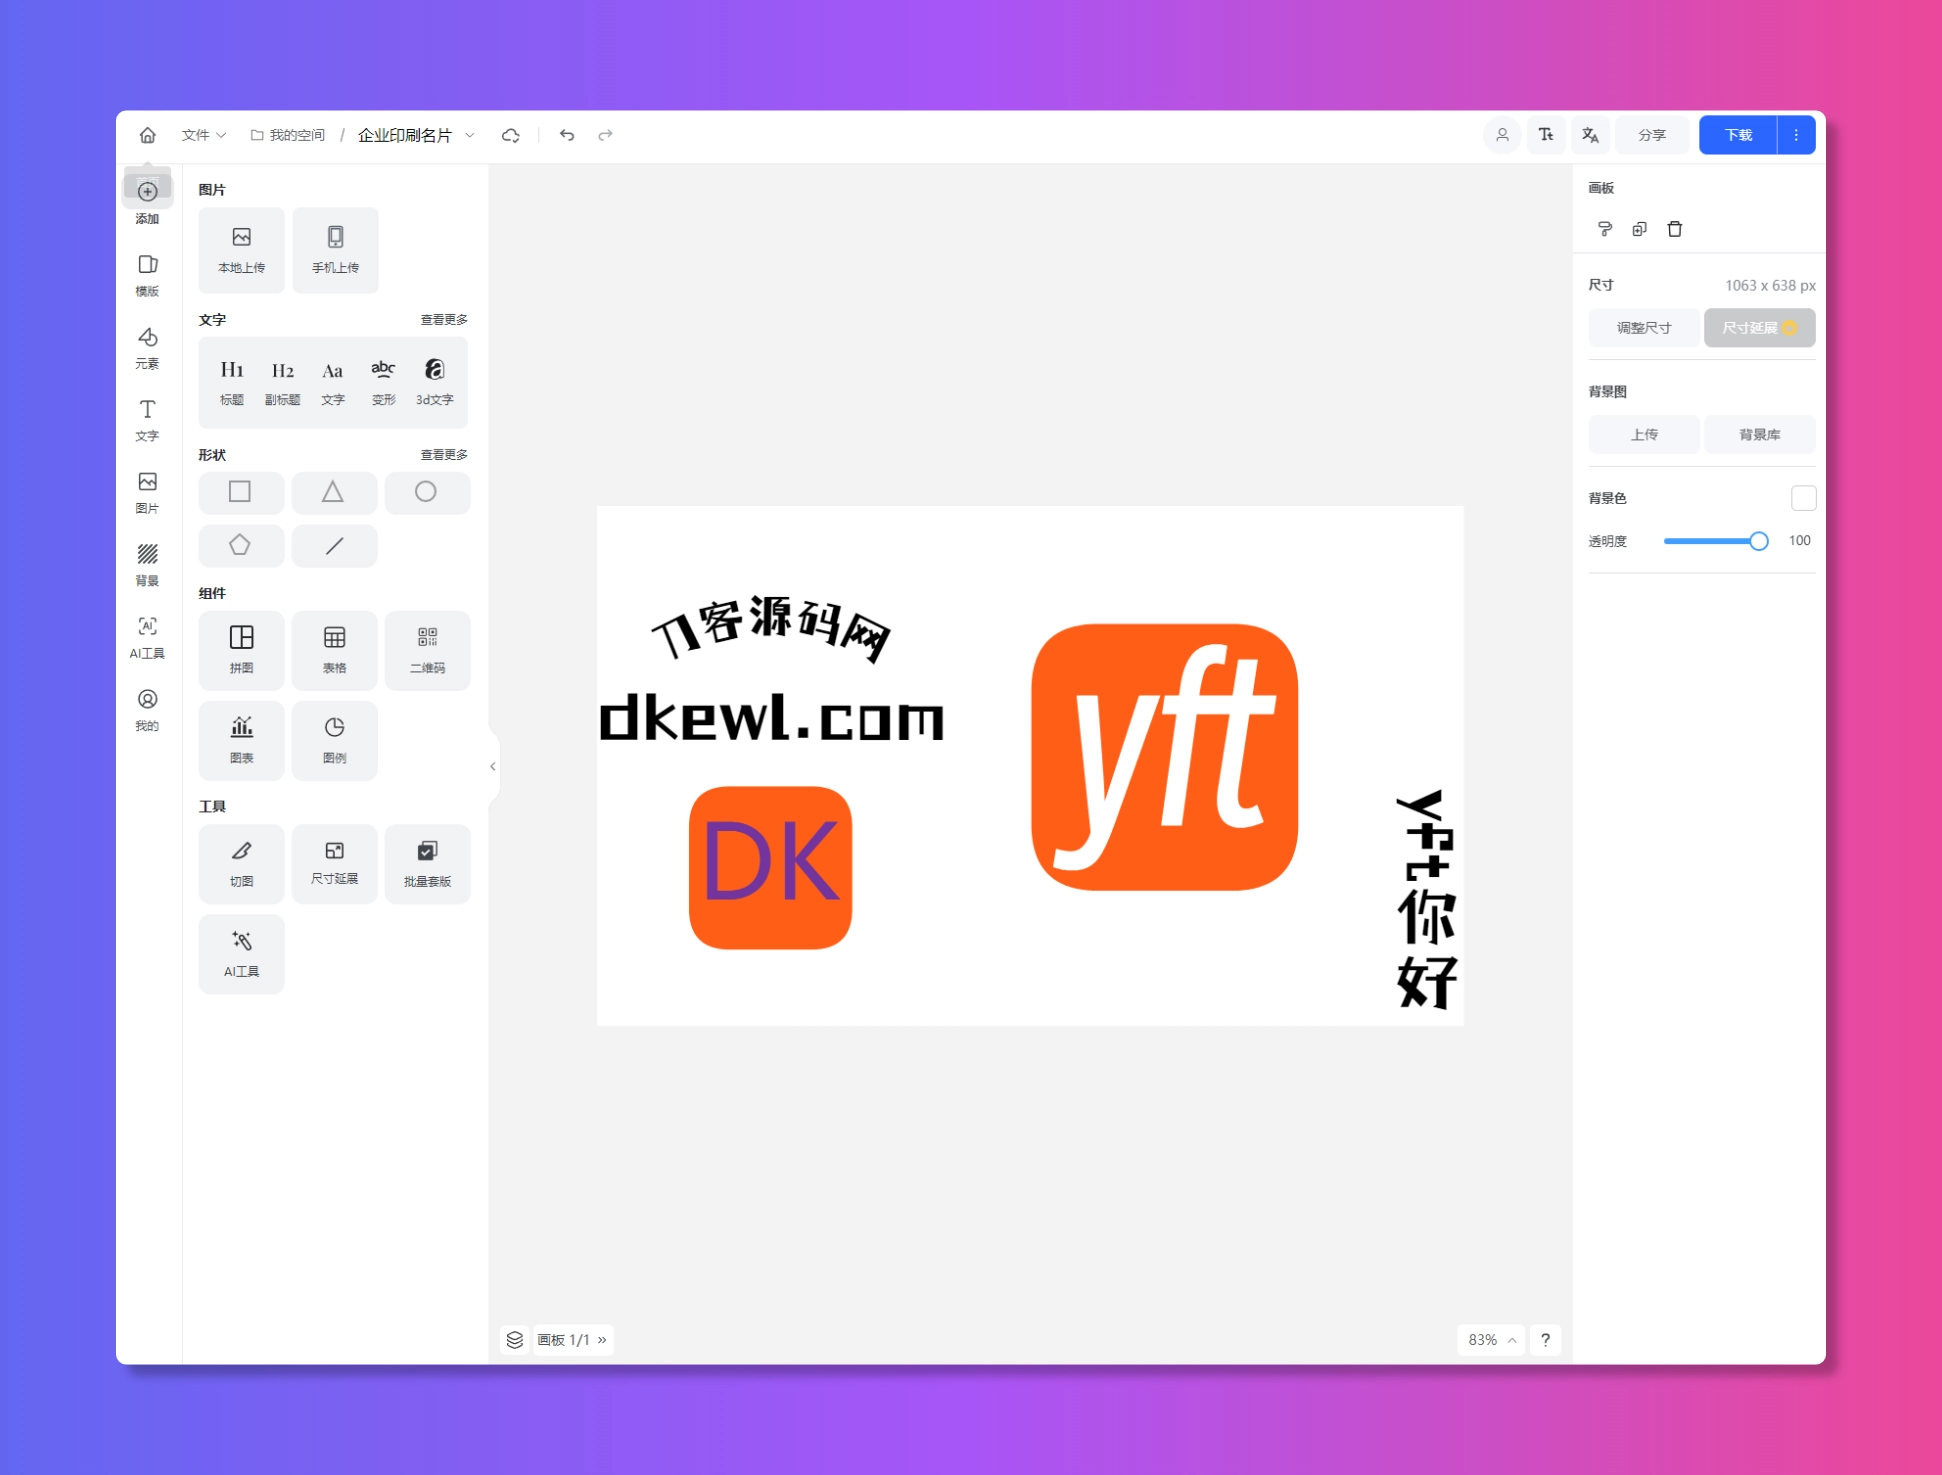Add 3d文字 element
Viewport: 1942px width, 1475px height.
coord(434,382)
